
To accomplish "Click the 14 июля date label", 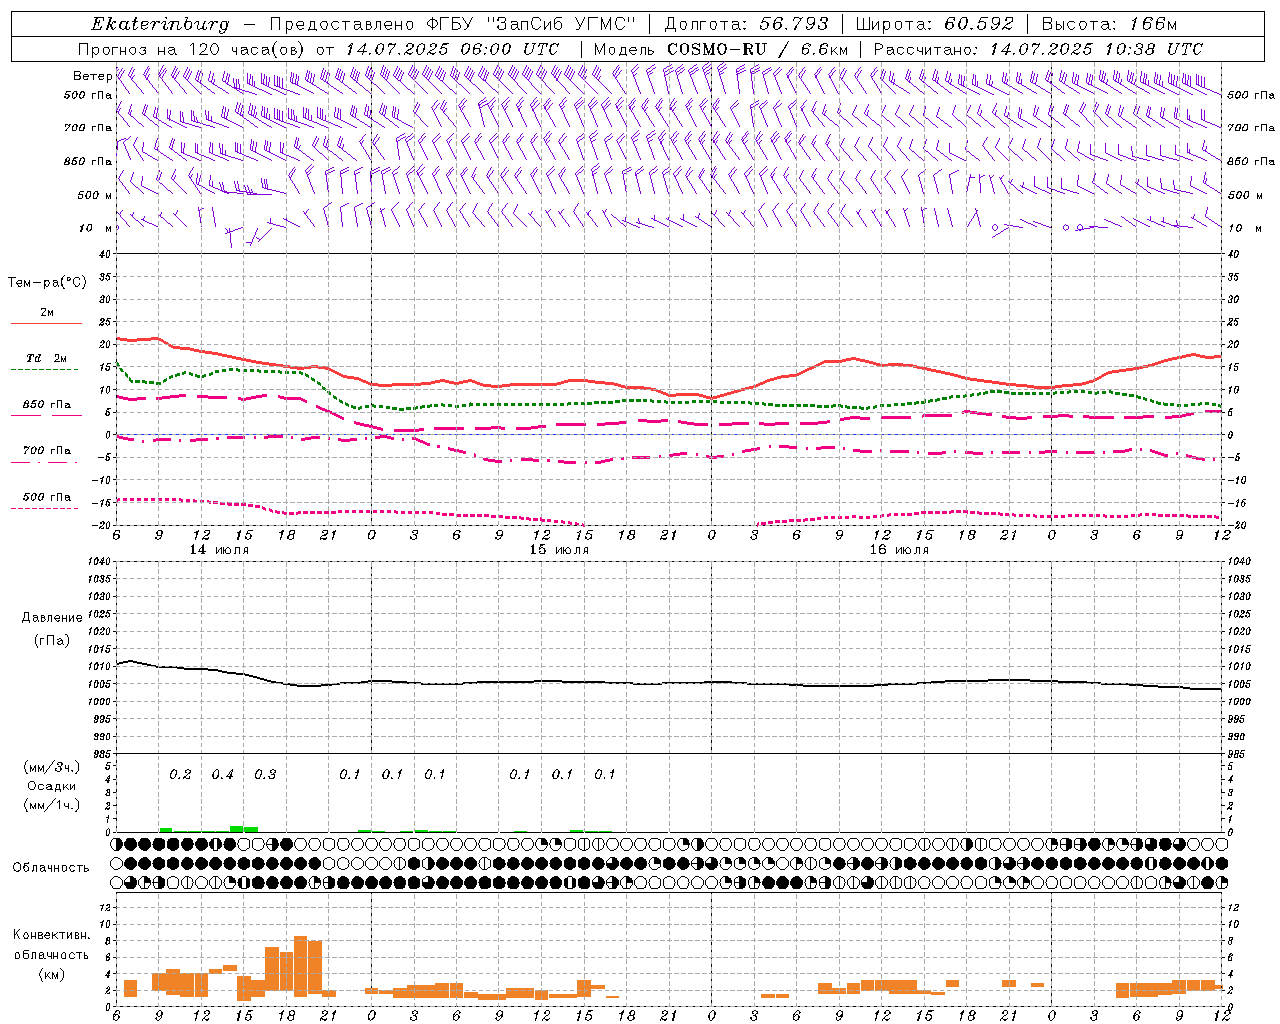I will tap(219, 550).
